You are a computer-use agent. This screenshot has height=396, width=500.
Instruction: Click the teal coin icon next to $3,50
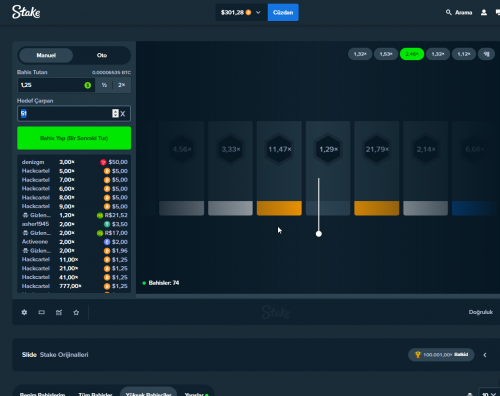[x=107, y=224]
